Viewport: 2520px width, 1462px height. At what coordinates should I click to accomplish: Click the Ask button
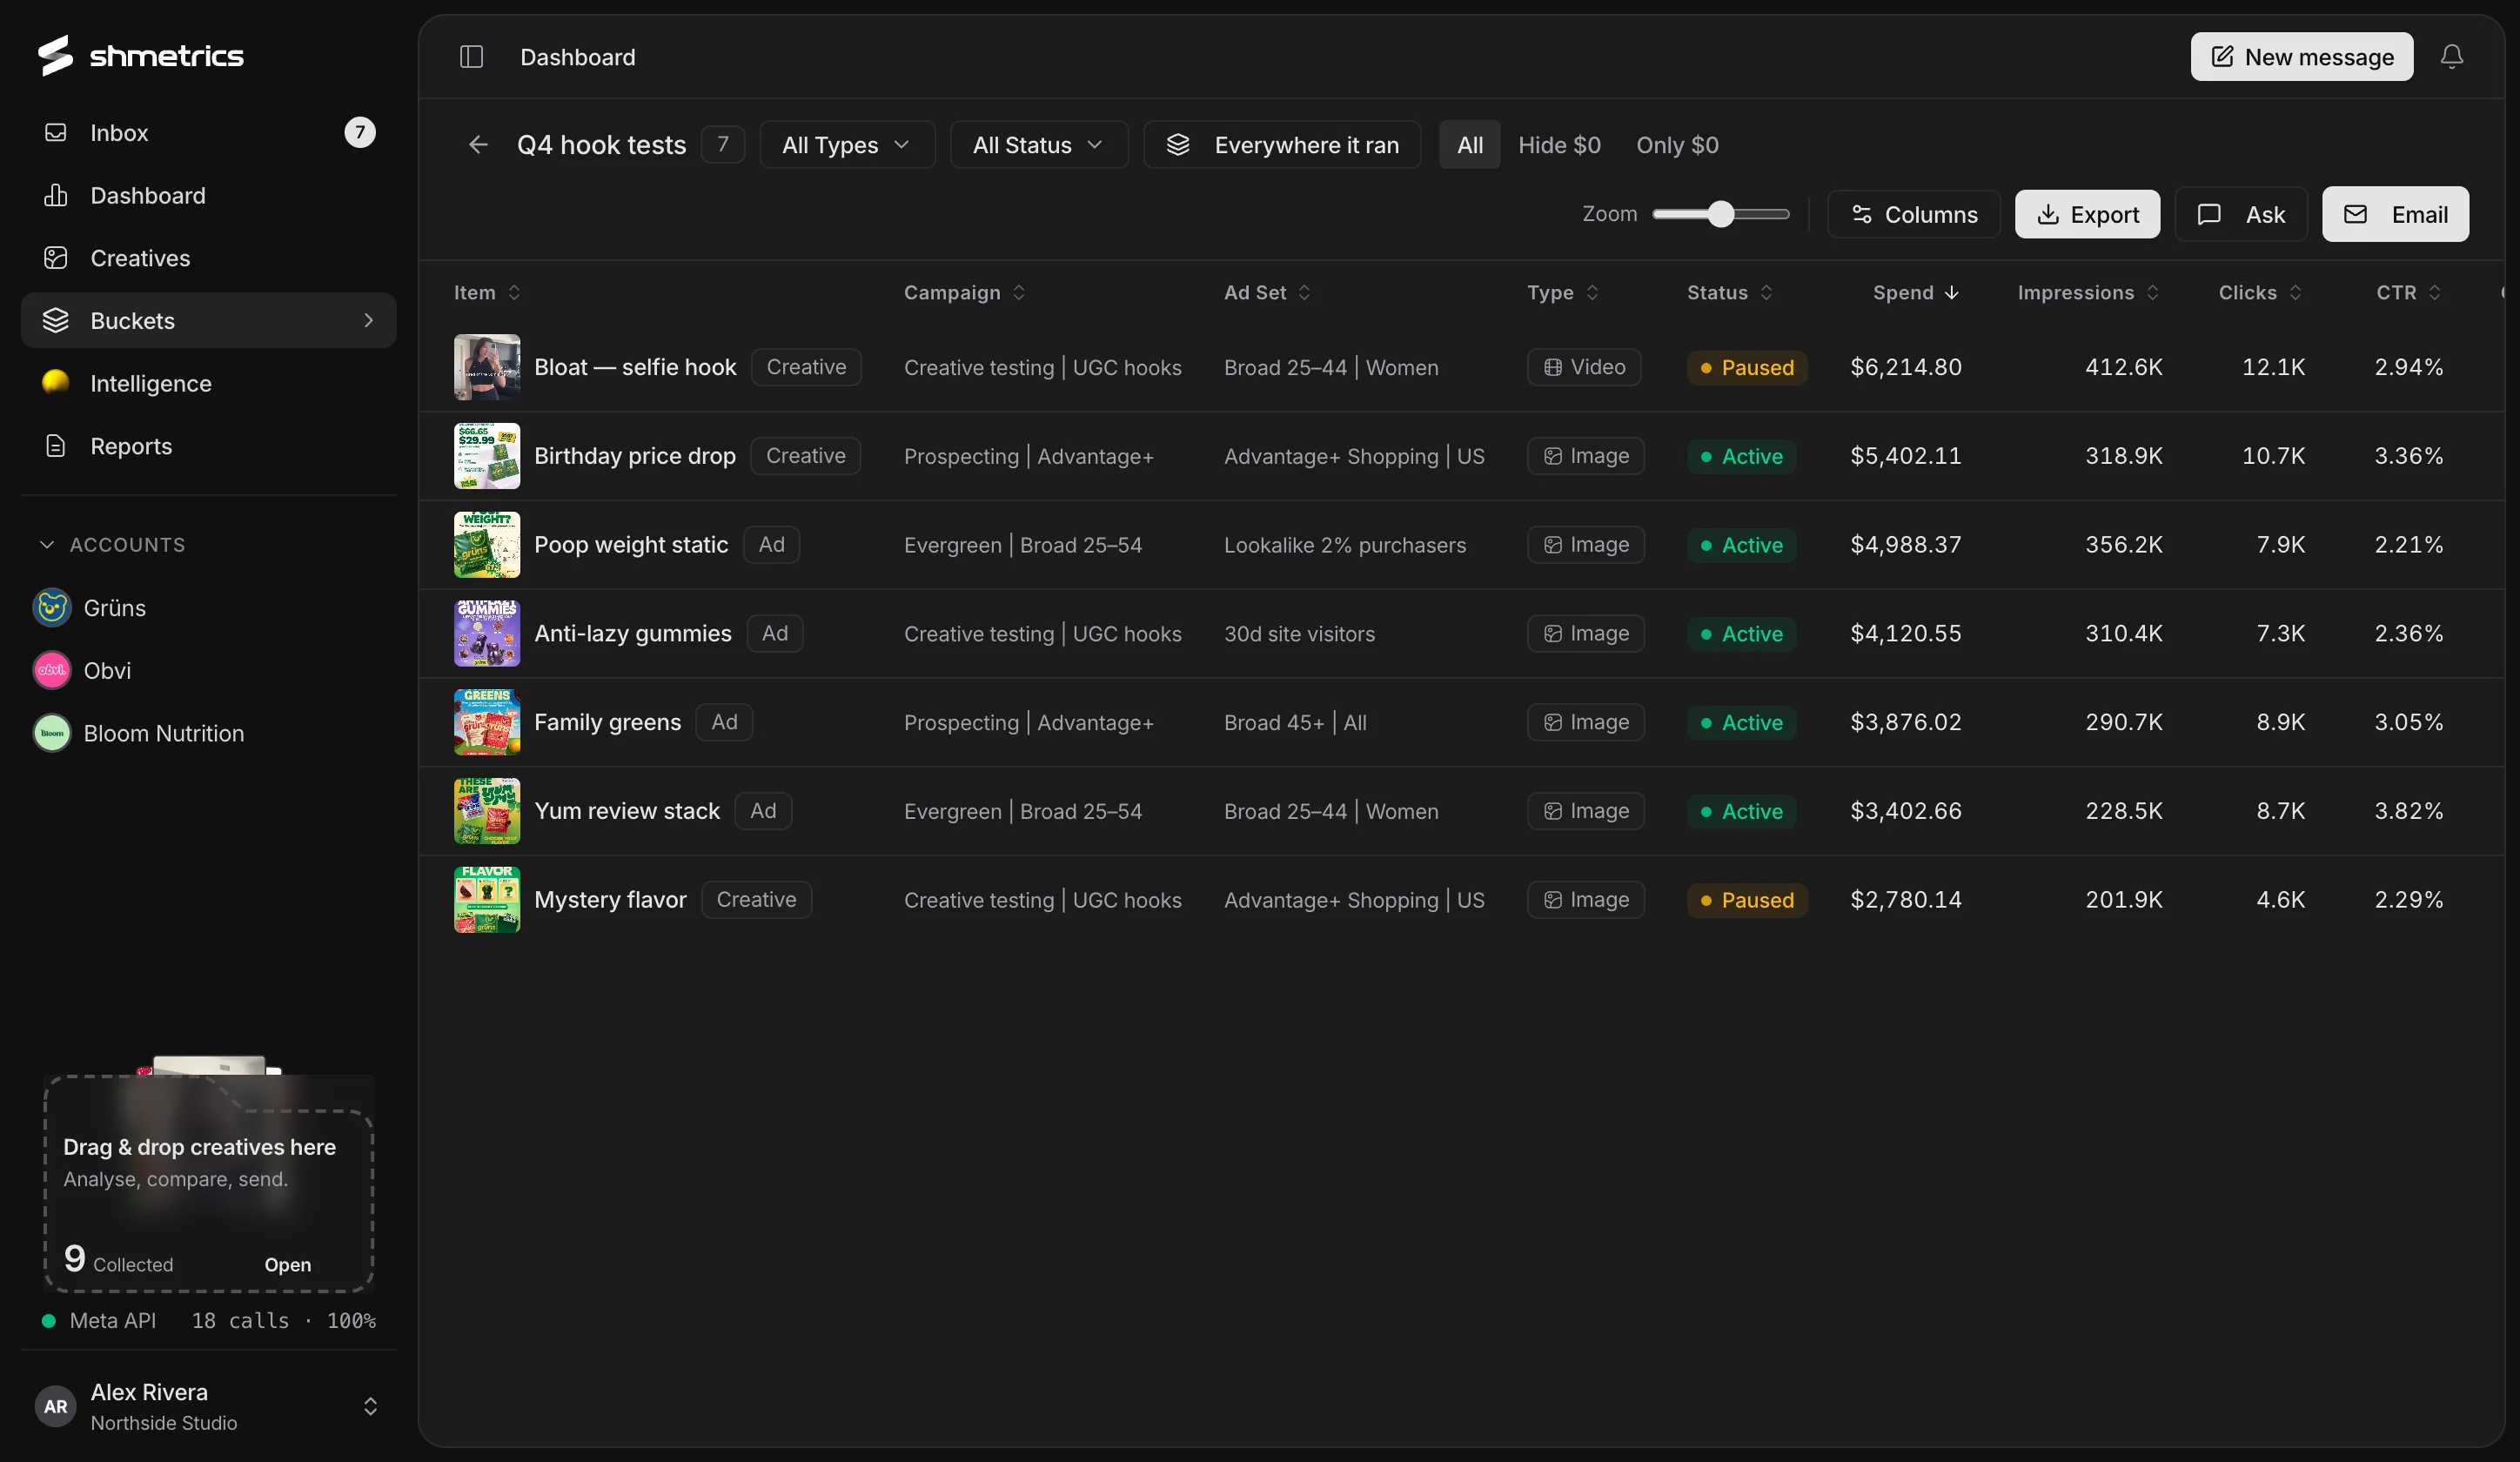(x=2241, y=214)
